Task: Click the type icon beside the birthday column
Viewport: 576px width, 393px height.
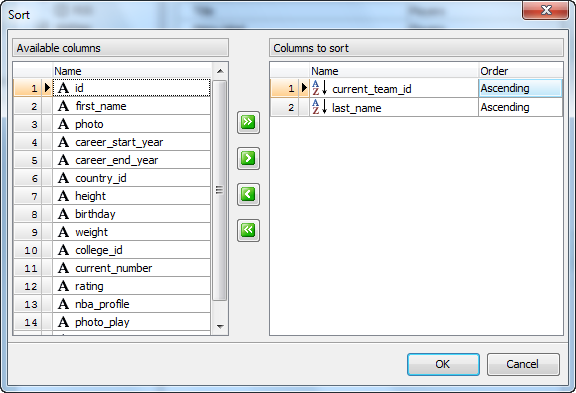Action: tap(64, 214)
